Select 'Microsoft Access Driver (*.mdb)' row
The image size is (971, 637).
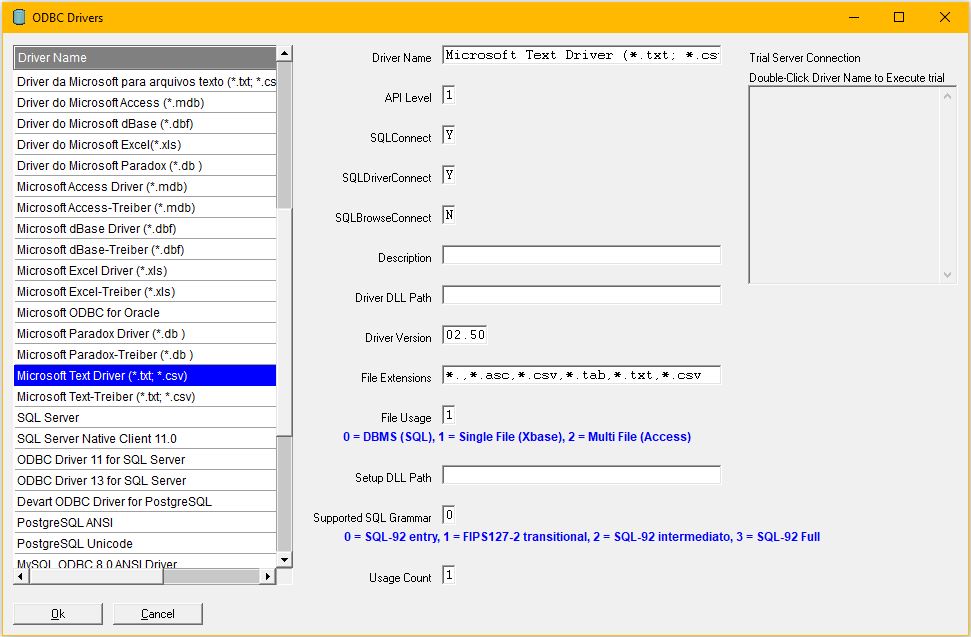pos(145,187)
